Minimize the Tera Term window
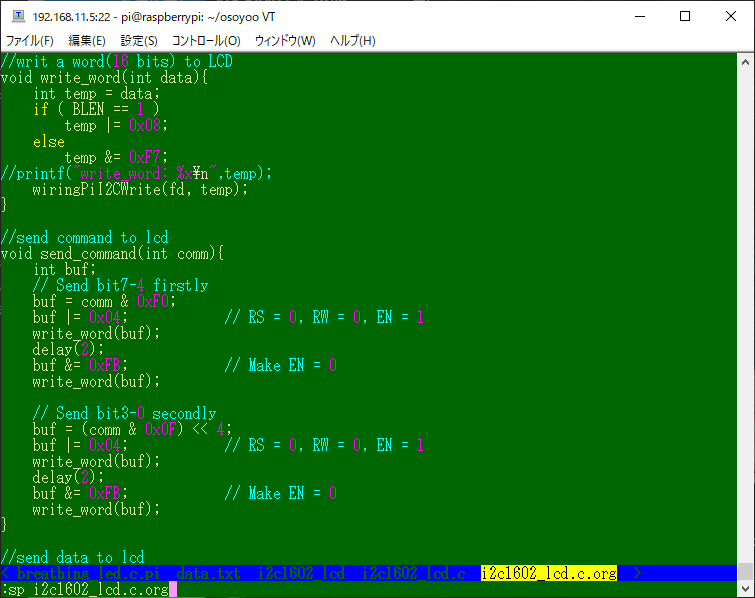This screenshot has height=598, width=755. (640, 16)
